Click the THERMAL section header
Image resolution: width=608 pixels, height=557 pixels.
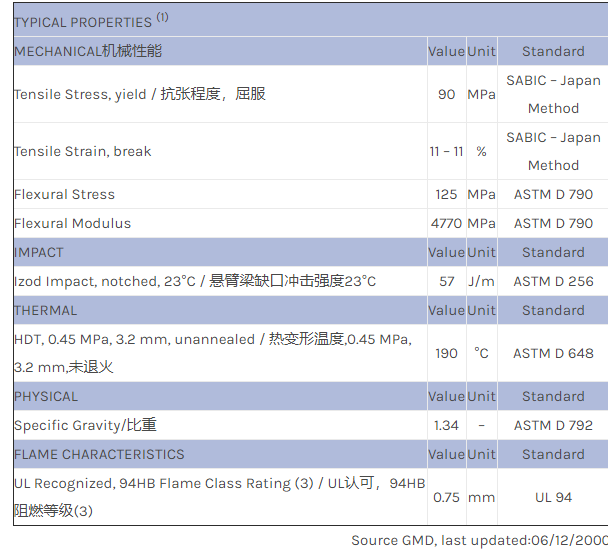46,311
